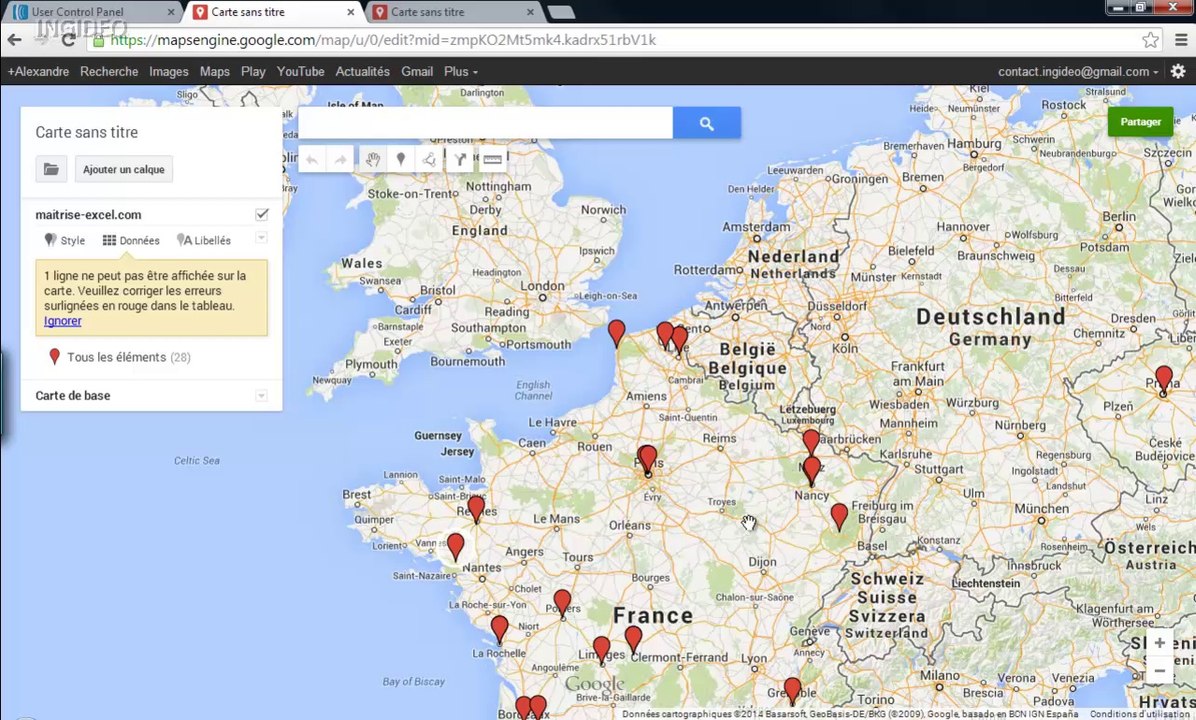
Task: Zoom out with the minus button
Action: tap(1159, 670)
